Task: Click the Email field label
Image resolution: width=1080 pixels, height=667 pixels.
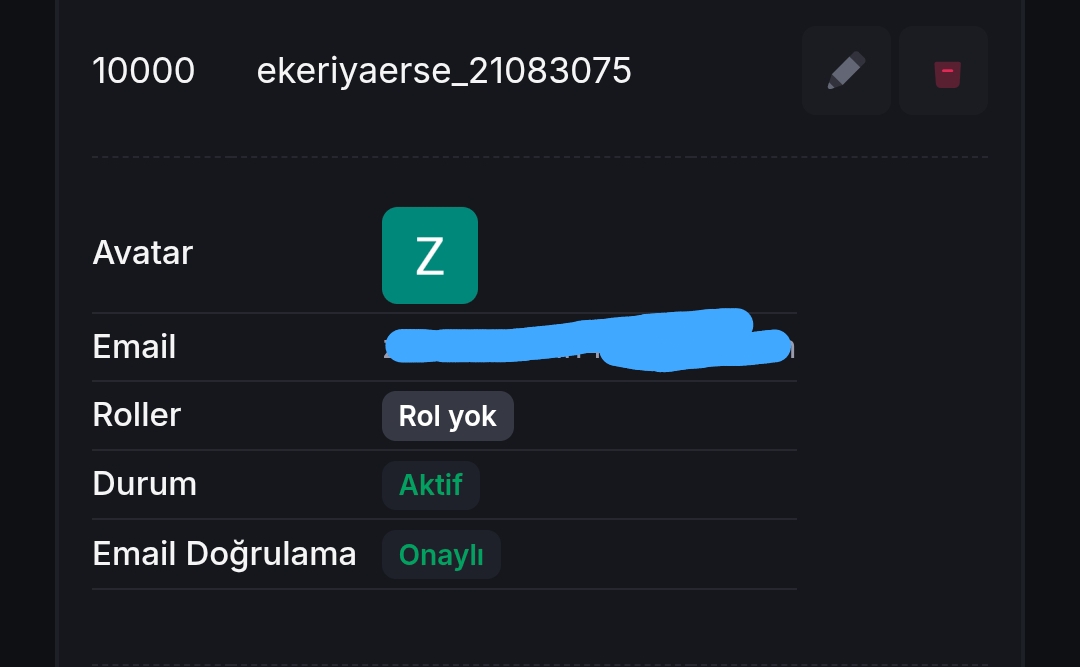Action: tap(134, 347)
